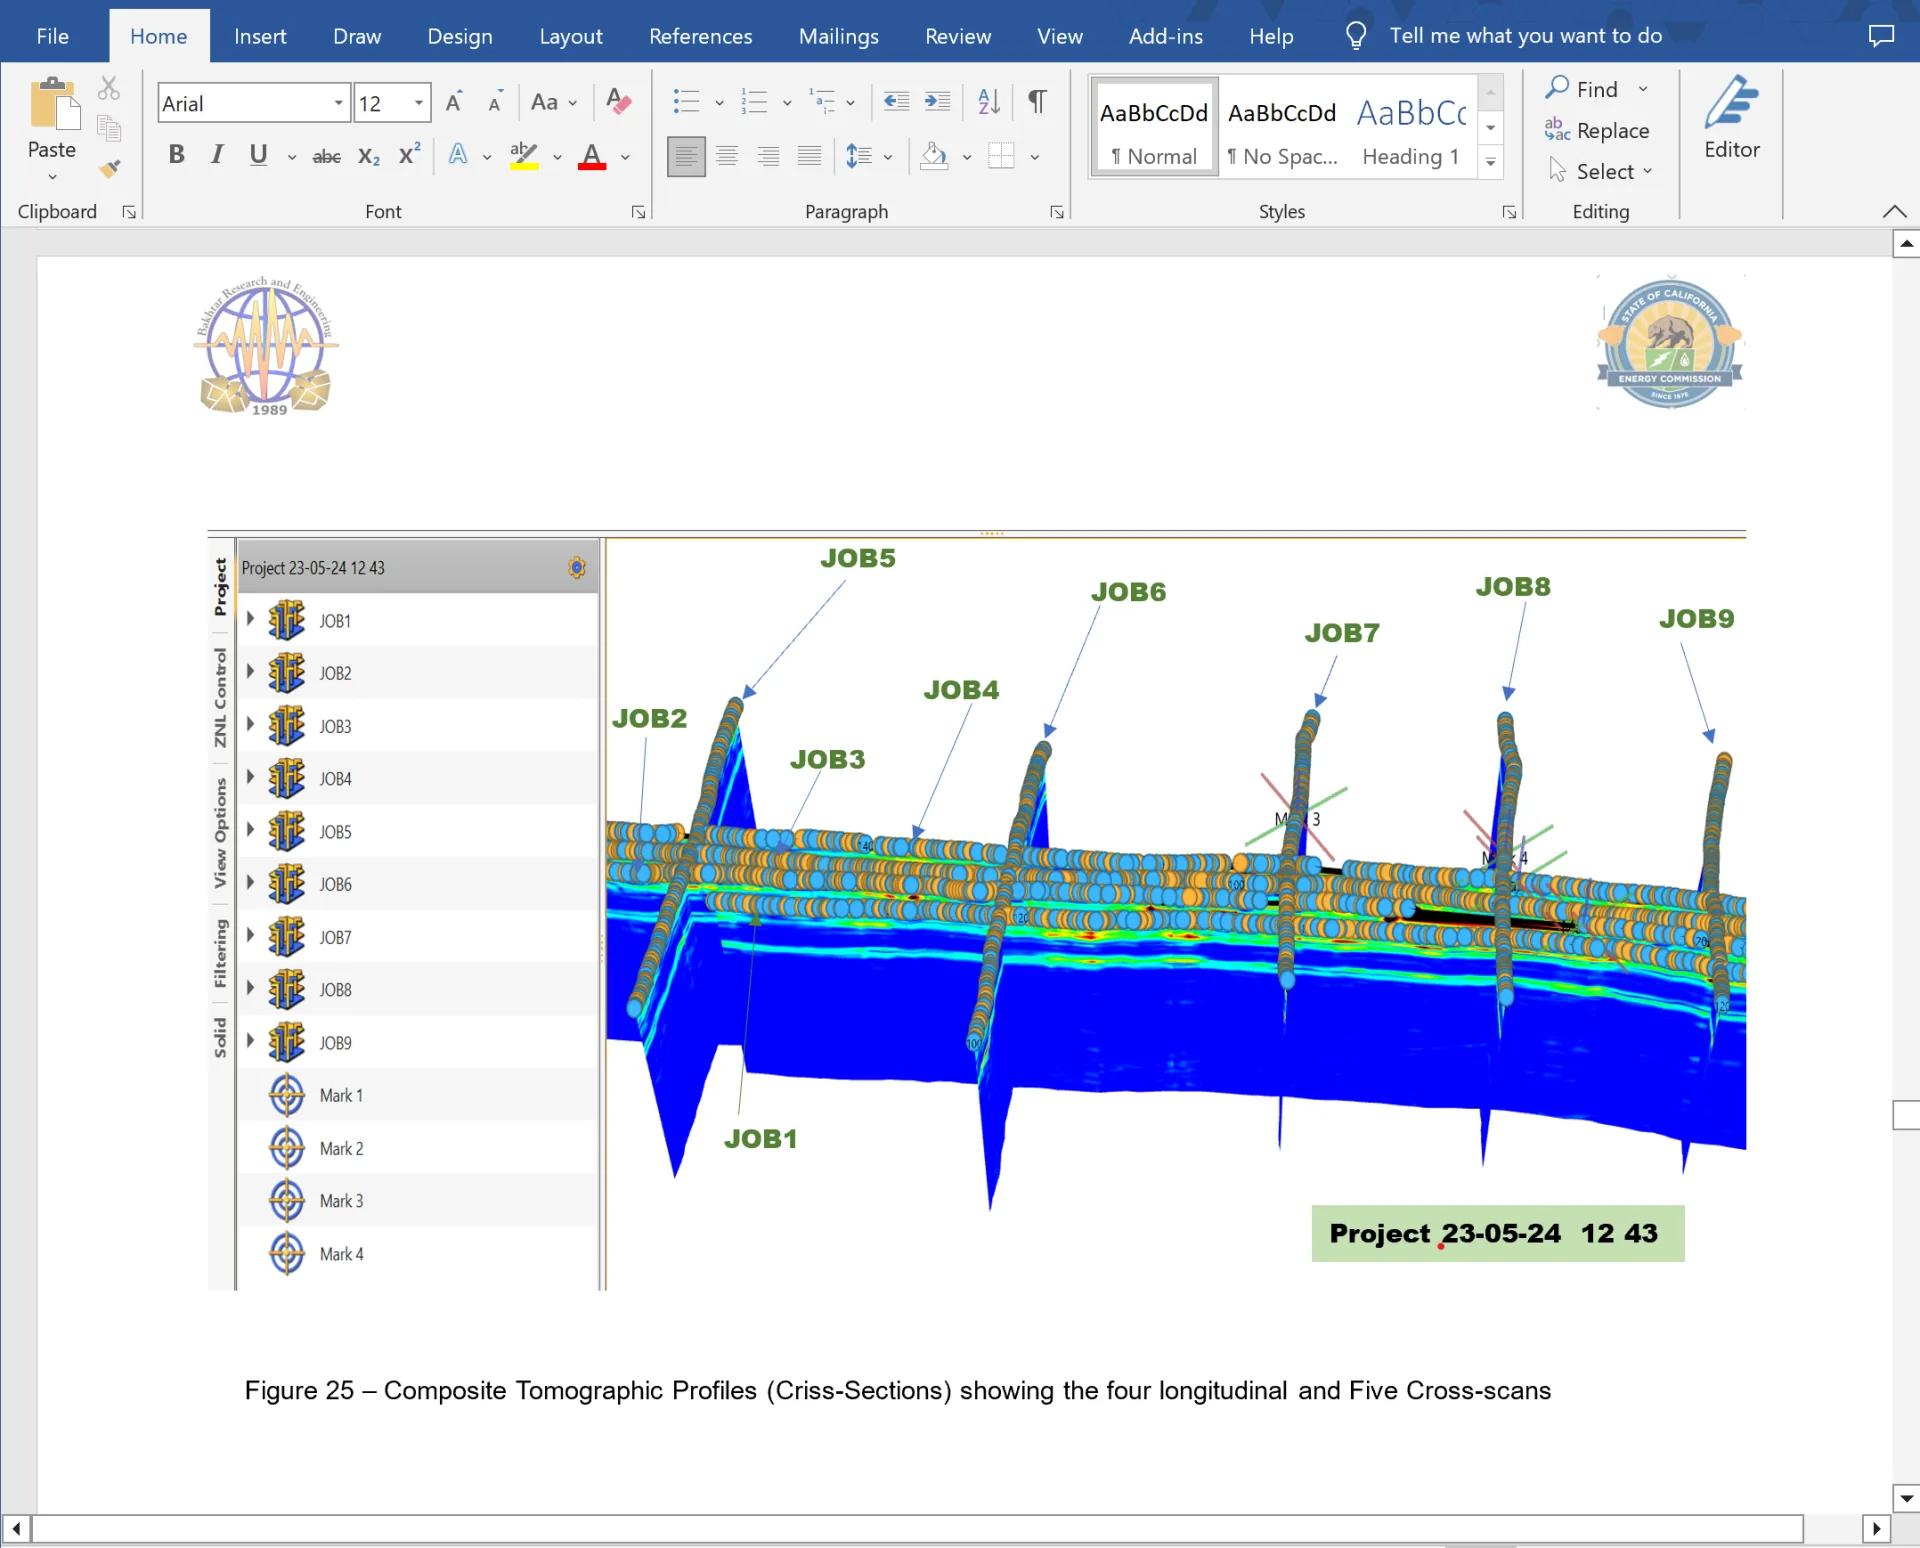Click the vertical scrollbar down arrow
1920x1548 pixels.
1906,1498
